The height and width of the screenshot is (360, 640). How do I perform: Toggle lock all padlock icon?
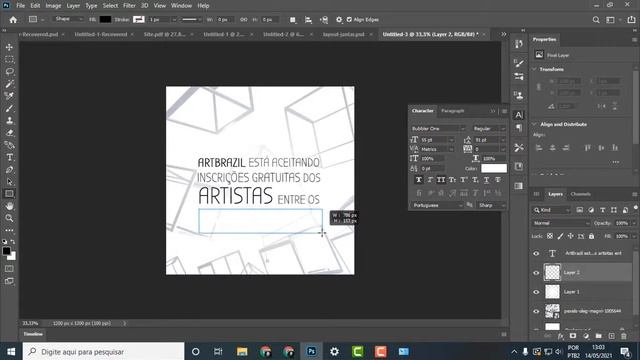591,236
